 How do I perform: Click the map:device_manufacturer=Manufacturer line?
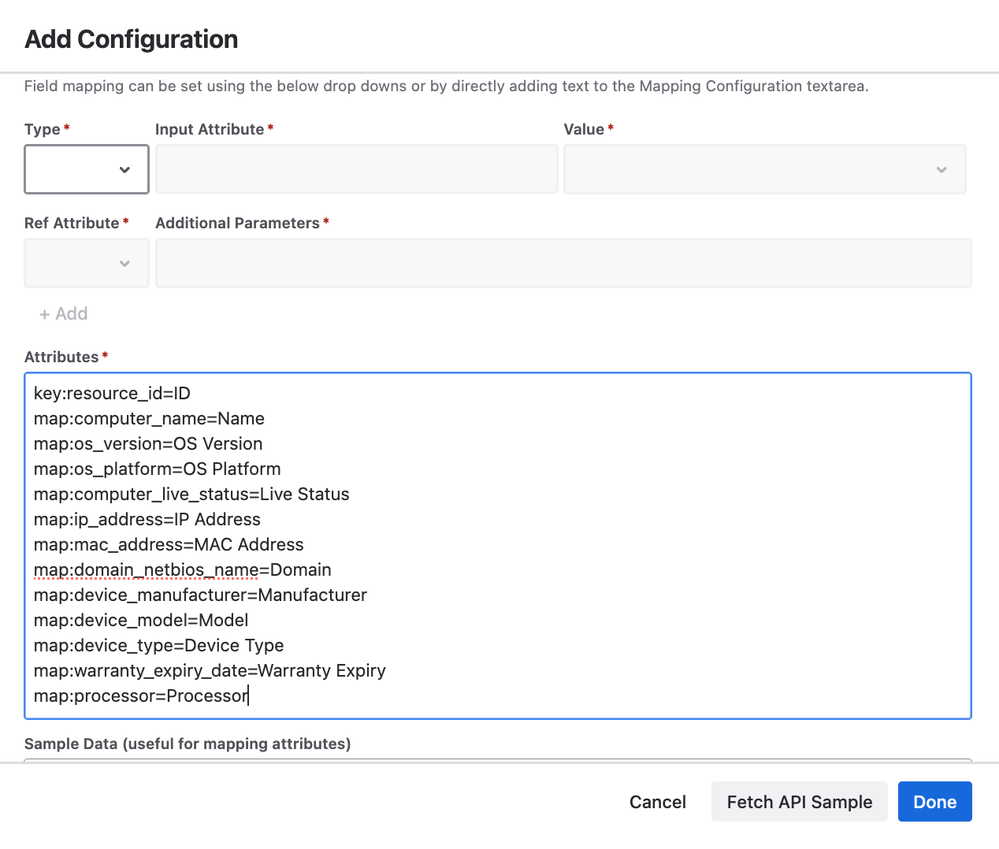(x=200, y=595)
